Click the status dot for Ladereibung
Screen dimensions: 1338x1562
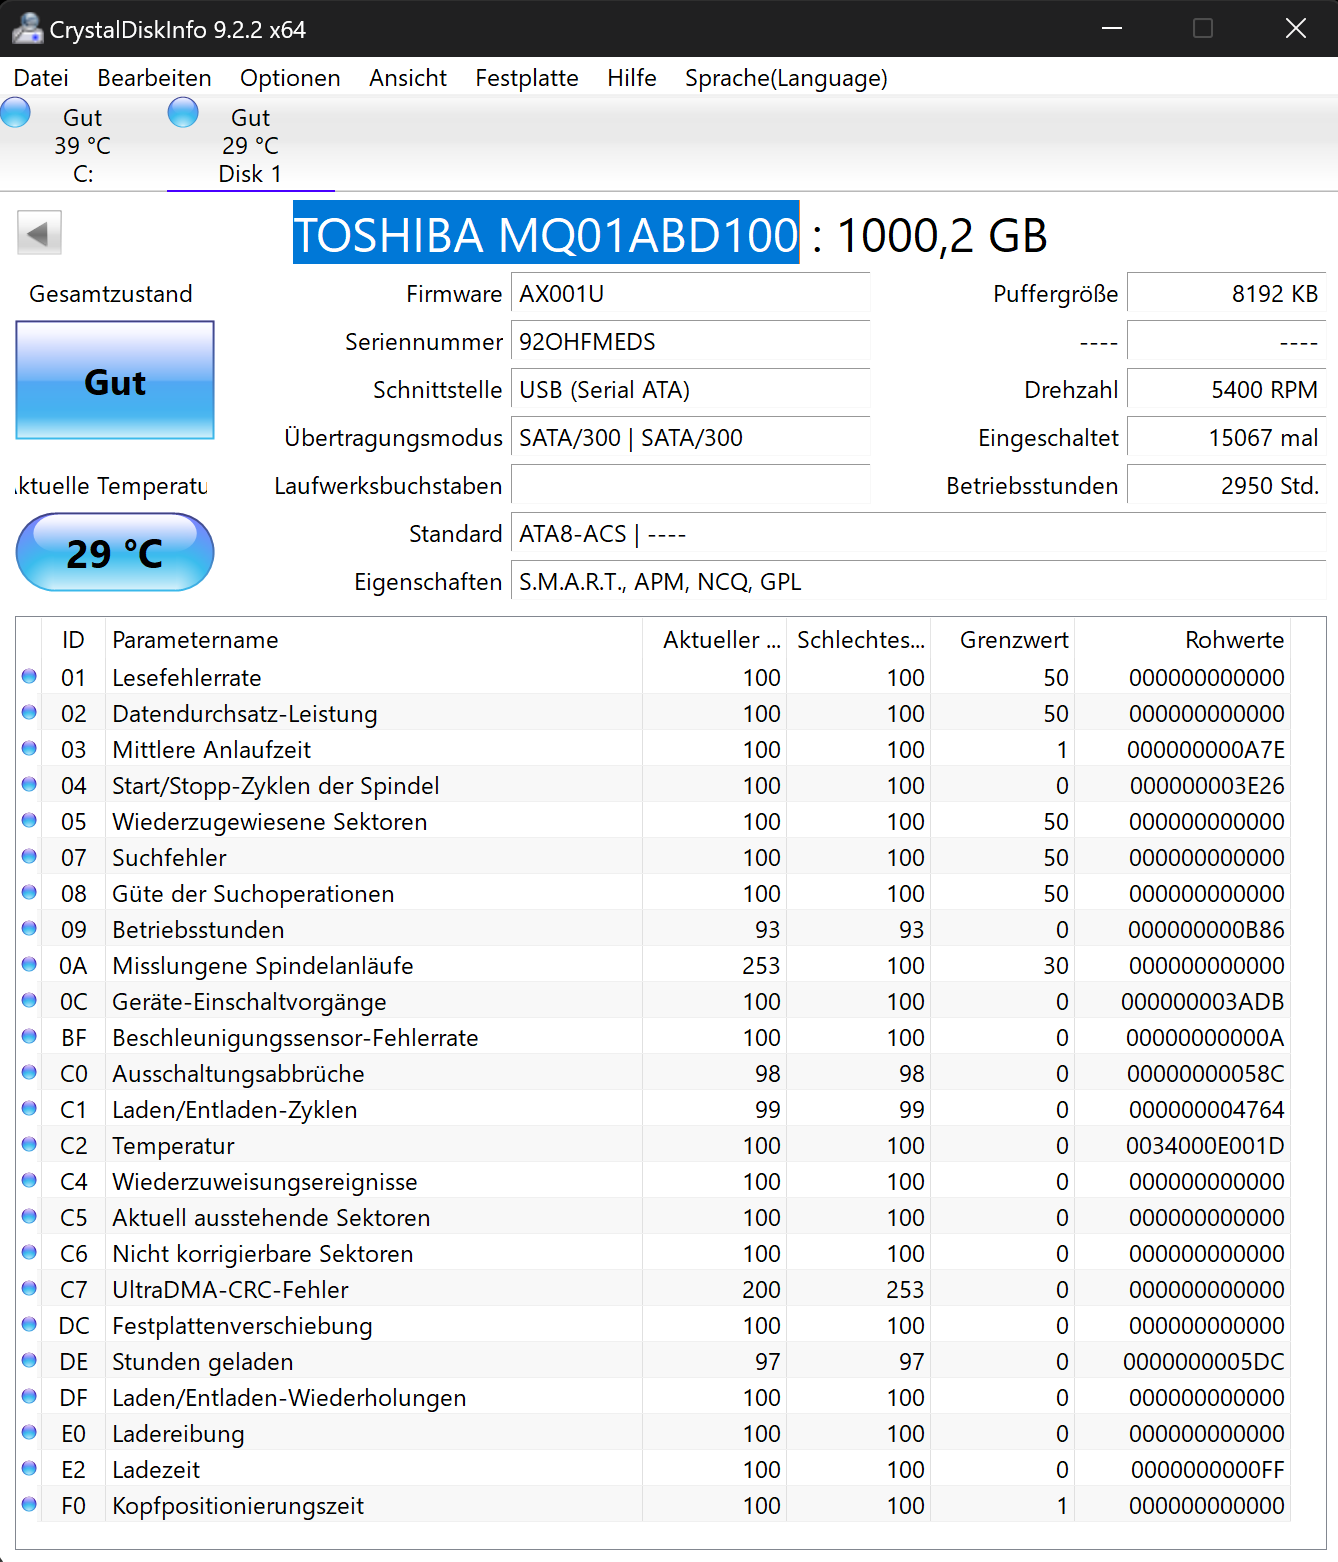tap(29, 1433)
